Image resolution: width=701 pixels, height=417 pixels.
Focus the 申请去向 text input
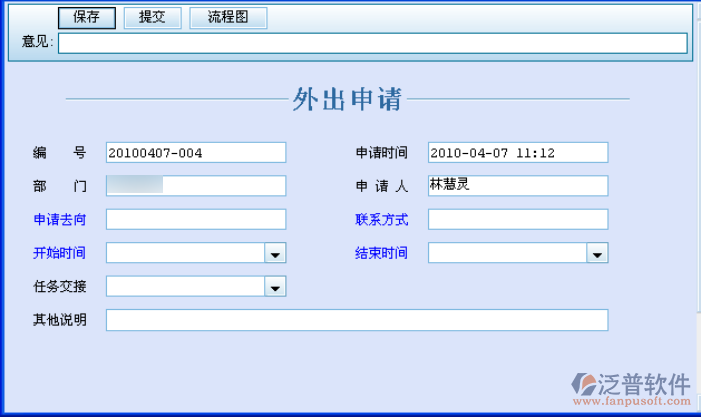pyautogui.click(x=195, y=219)
